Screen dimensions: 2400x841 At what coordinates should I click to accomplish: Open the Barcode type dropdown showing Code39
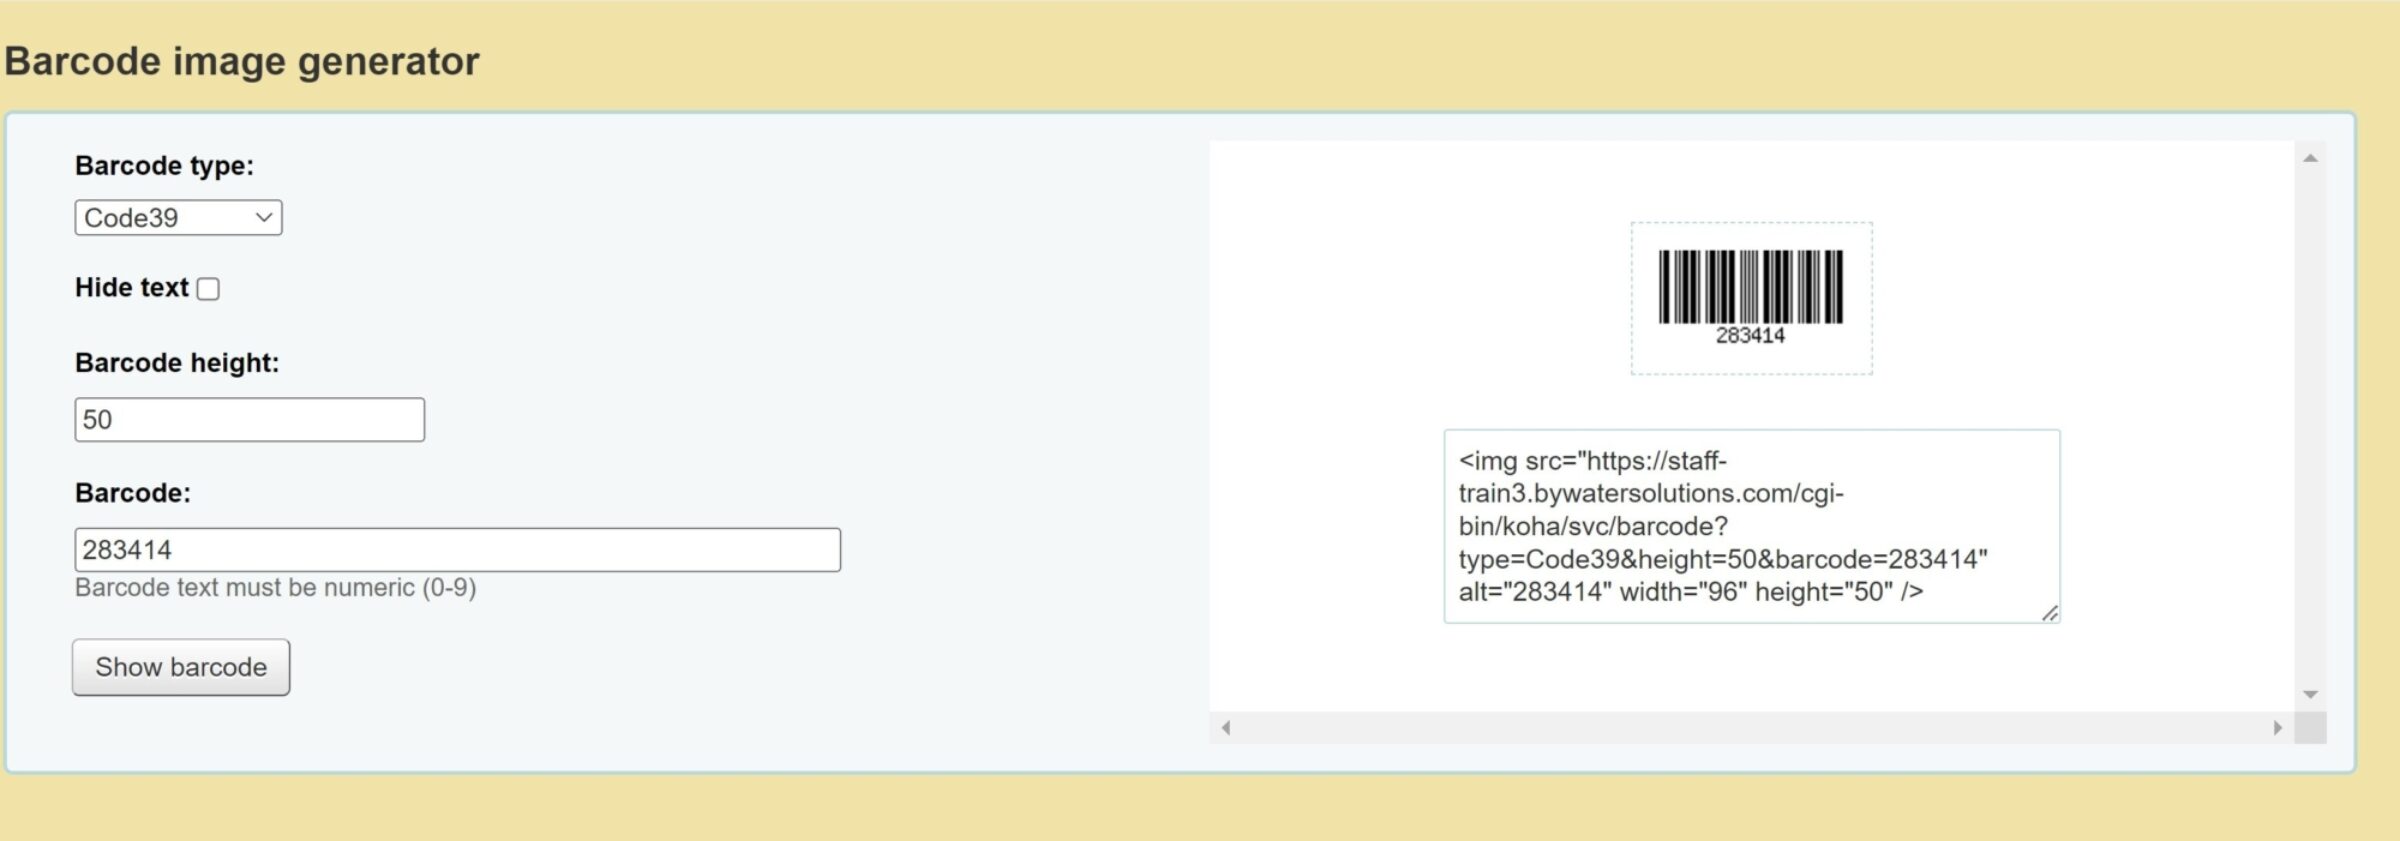tap(178, 218)
